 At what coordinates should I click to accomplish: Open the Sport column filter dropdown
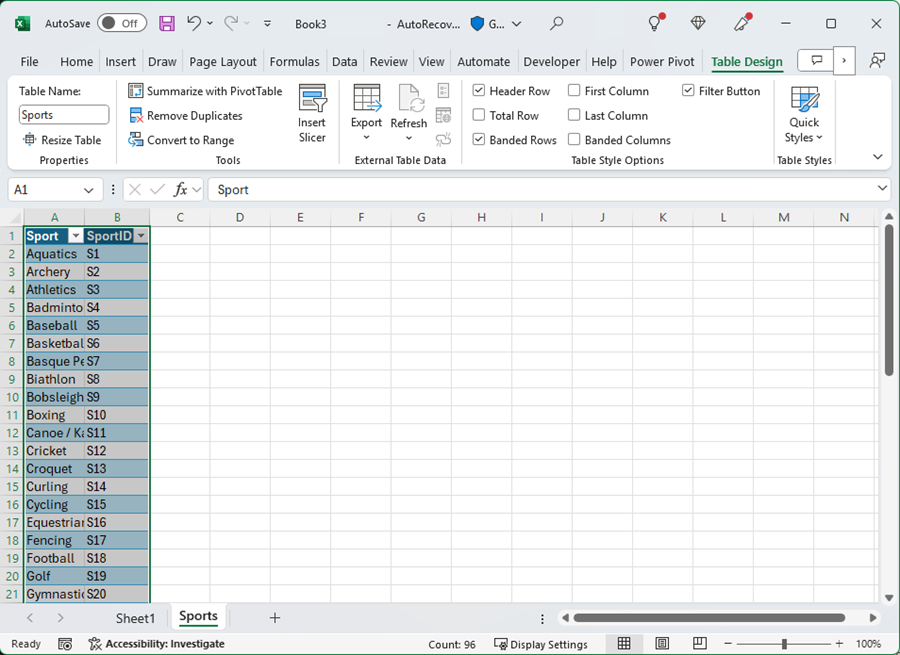[x=76, y=235]
